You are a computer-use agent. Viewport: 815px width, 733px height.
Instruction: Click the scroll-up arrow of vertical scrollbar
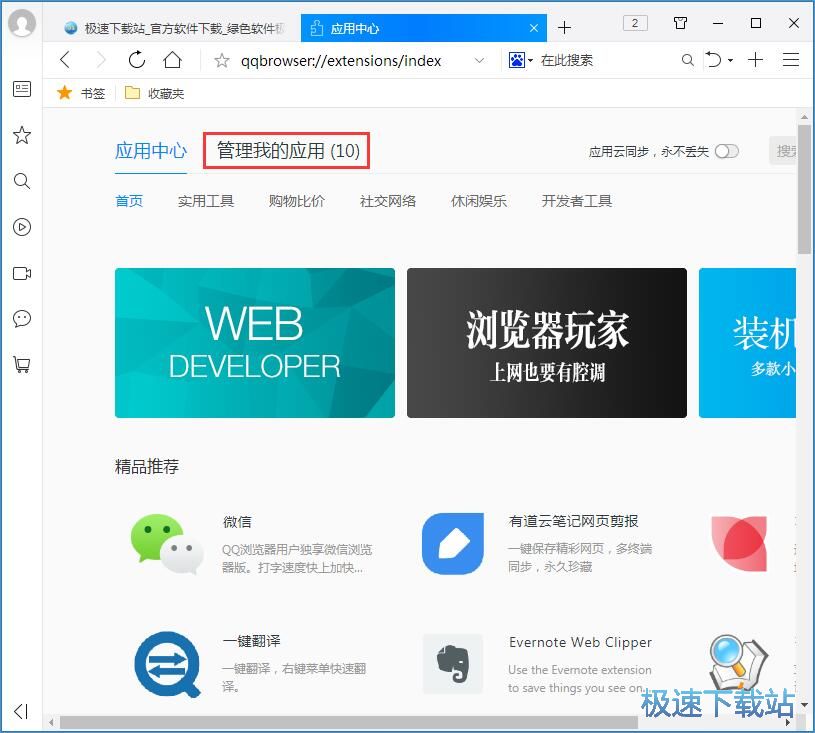[x=804, y=117]
